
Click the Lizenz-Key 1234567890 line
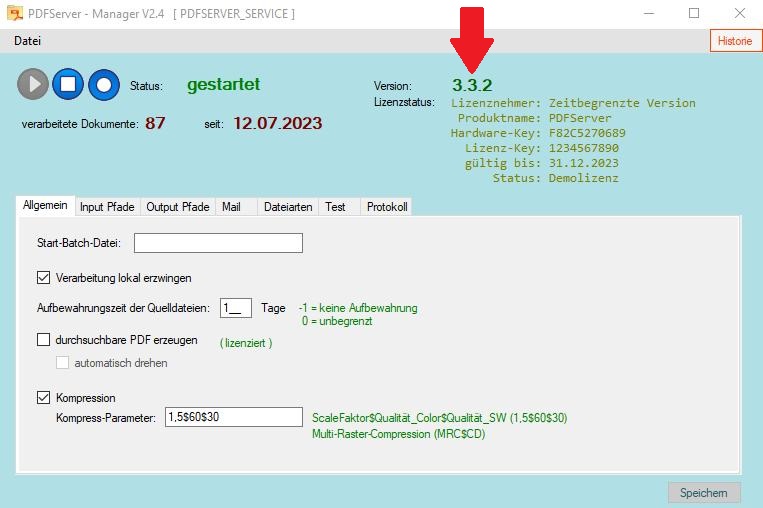(542, 148)
